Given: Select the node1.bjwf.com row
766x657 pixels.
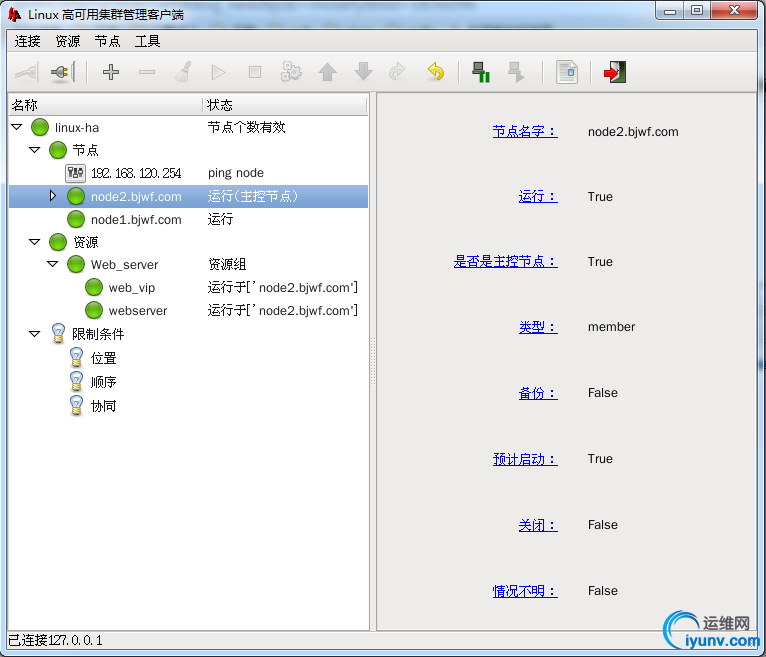Looking at the screenshot, I should point(188,219).
